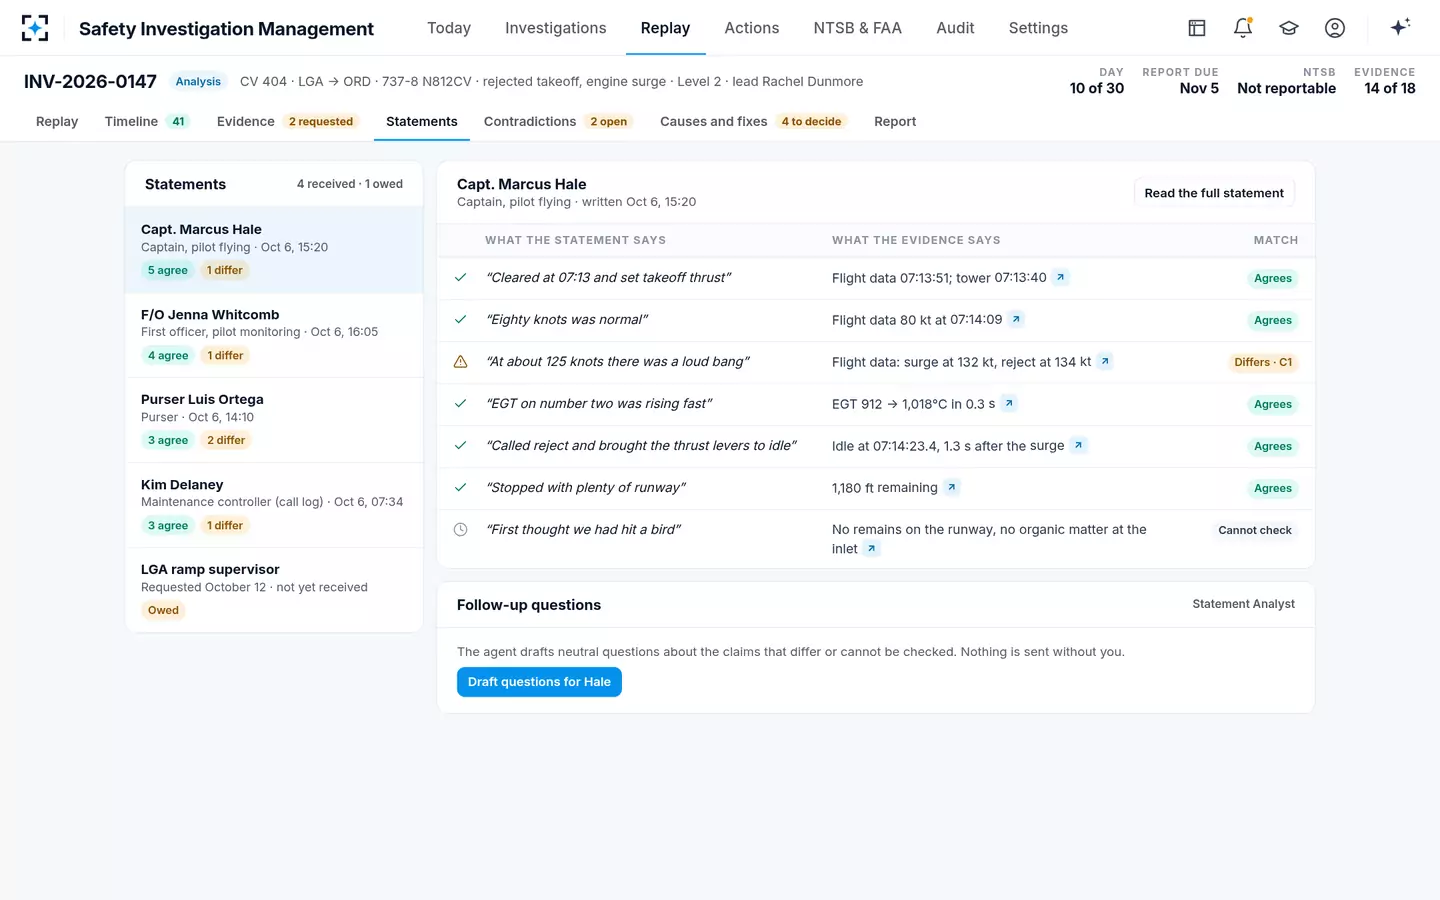
Task: Open the Timeline tab
Action: click(147, 121)
